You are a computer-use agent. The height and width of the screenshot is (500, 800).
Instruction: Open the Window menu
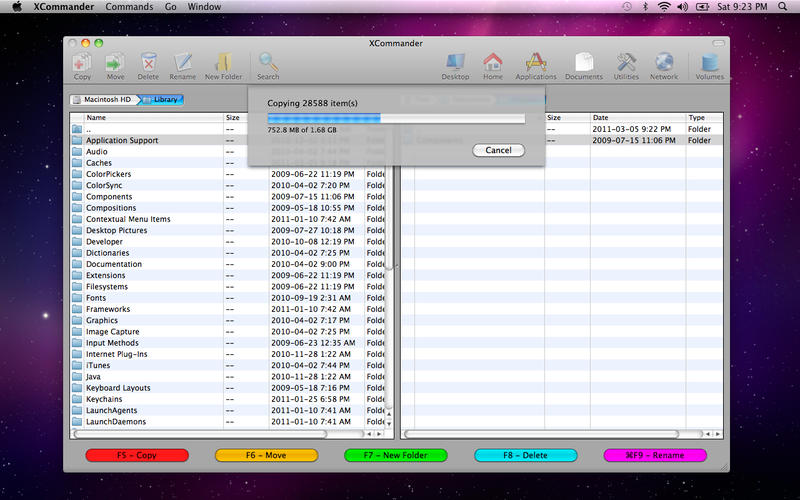click(204, 7)
